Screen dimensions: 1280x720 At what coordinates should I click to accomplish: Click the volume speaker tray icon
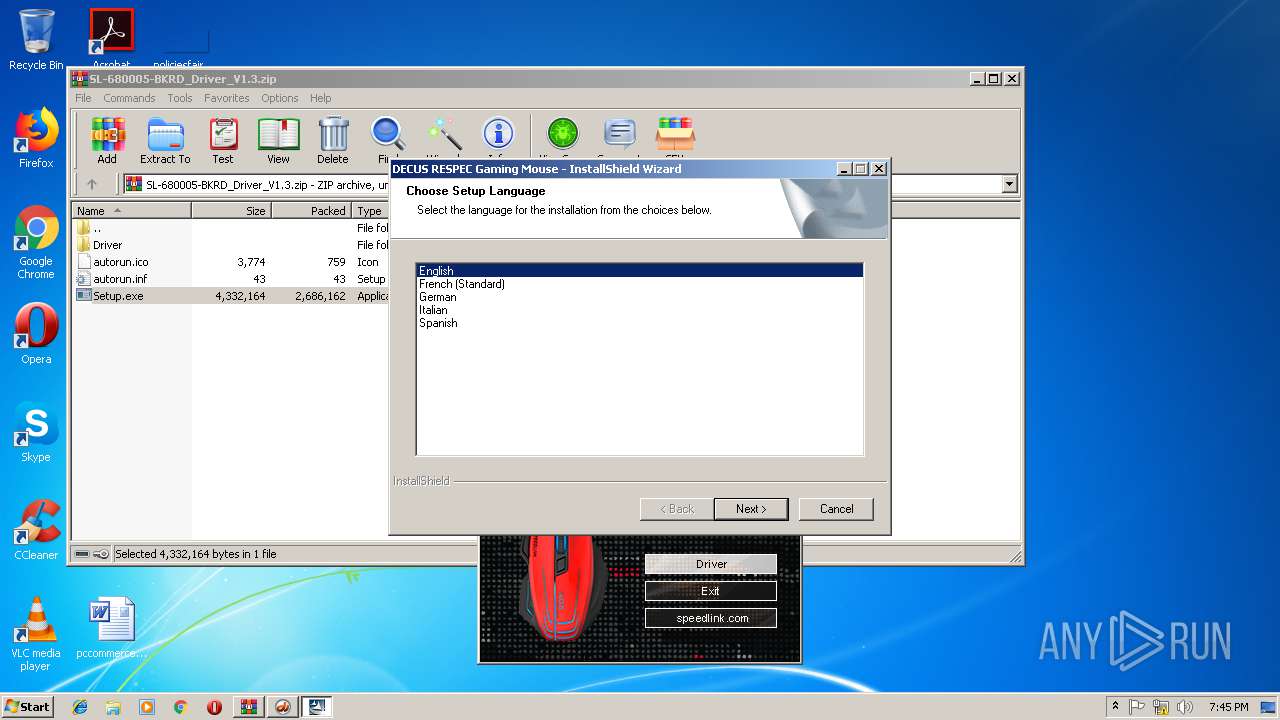1184,707
